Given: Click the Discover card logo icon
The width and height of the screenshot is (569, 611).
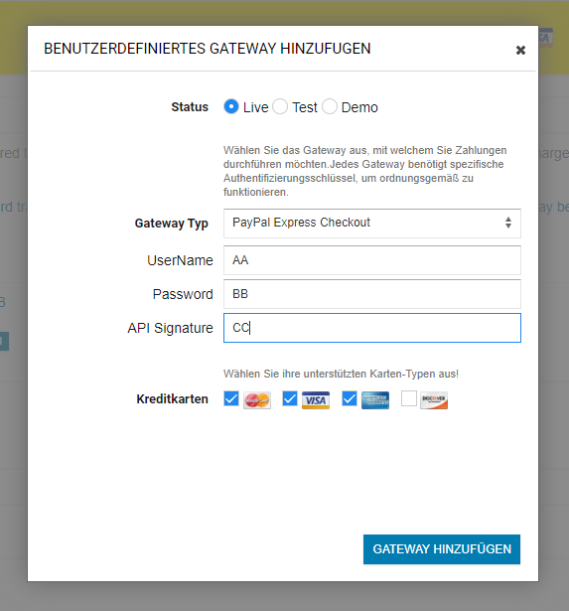Looking at the screenshot, I should (x=434, y=400).
